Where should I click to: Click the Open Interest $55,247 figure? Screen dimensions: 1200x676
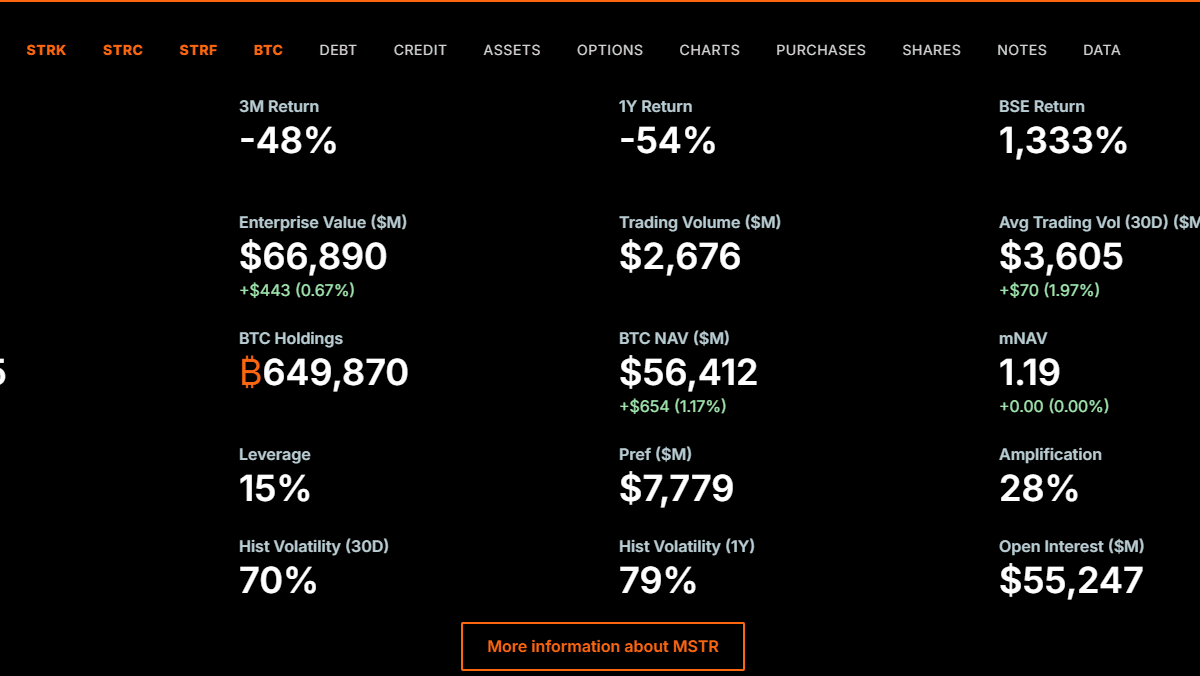(1071, 581)
